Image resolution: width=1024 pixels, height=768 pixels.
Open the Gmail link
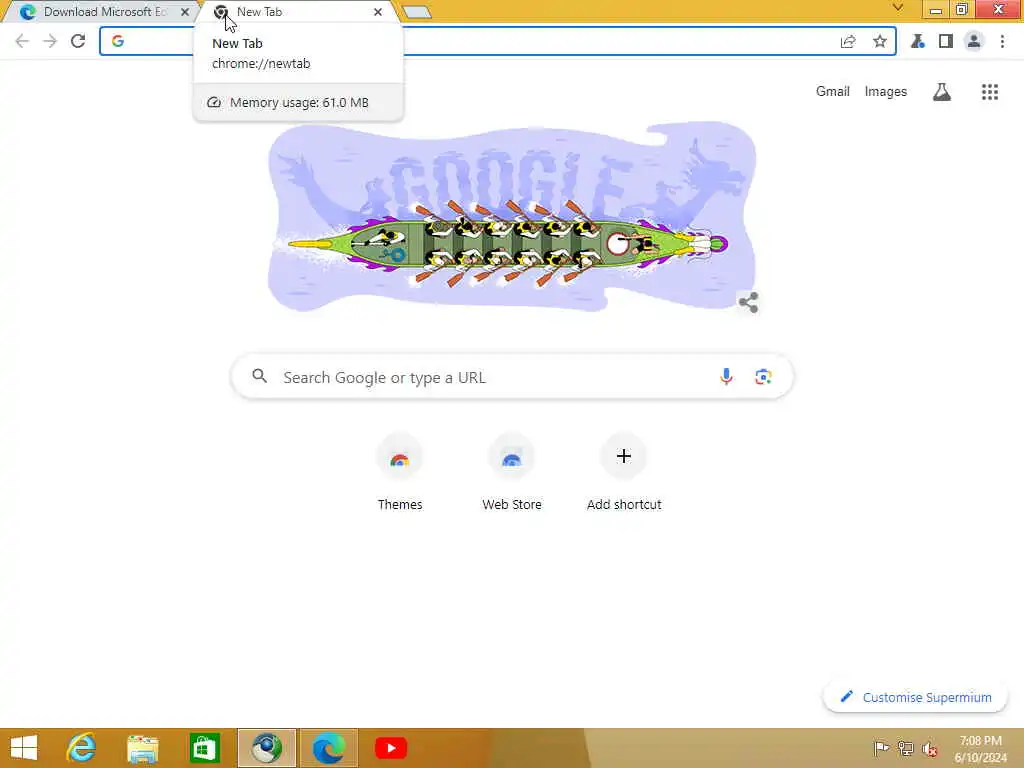833,92
